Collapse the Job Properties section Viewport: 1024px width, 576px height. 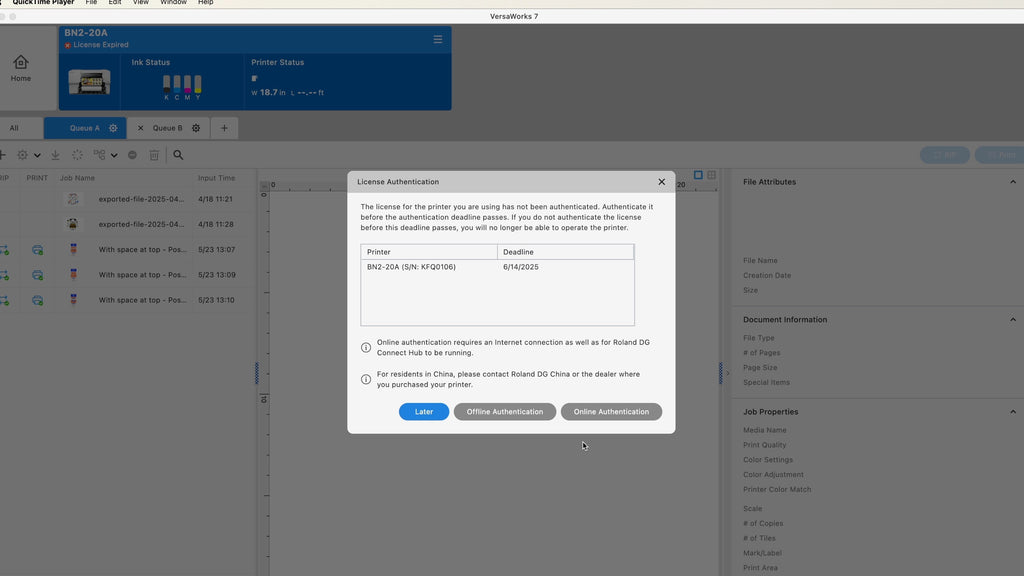pyautogui.click(x=1013, y=412)
